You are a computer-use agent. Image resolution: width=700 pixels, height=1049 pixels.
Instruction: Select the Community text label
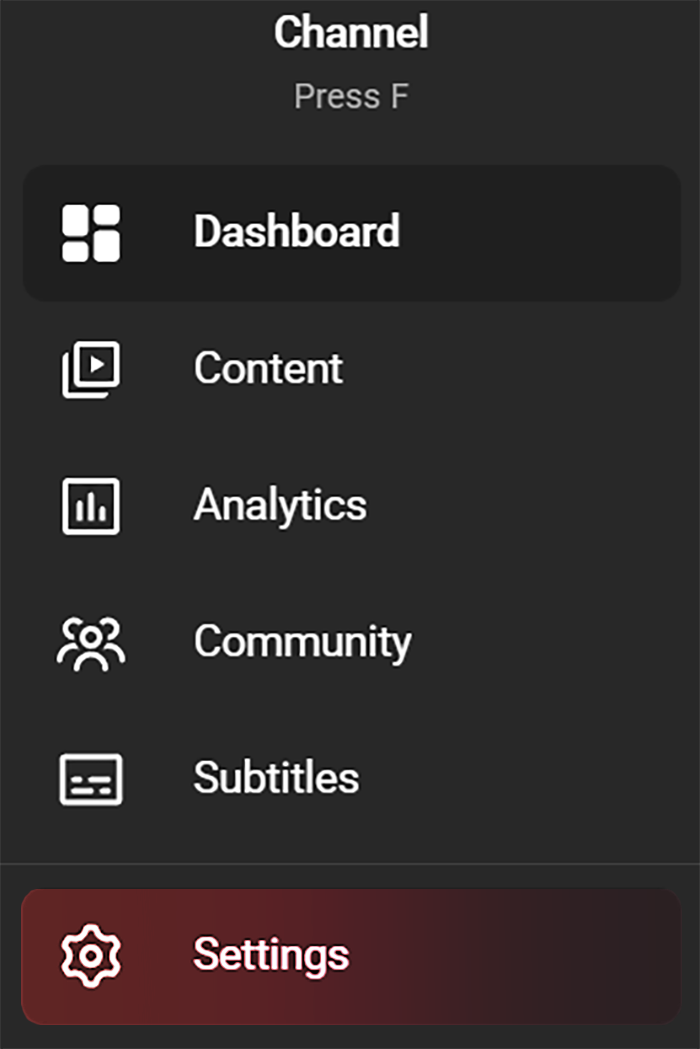[302, 642]
